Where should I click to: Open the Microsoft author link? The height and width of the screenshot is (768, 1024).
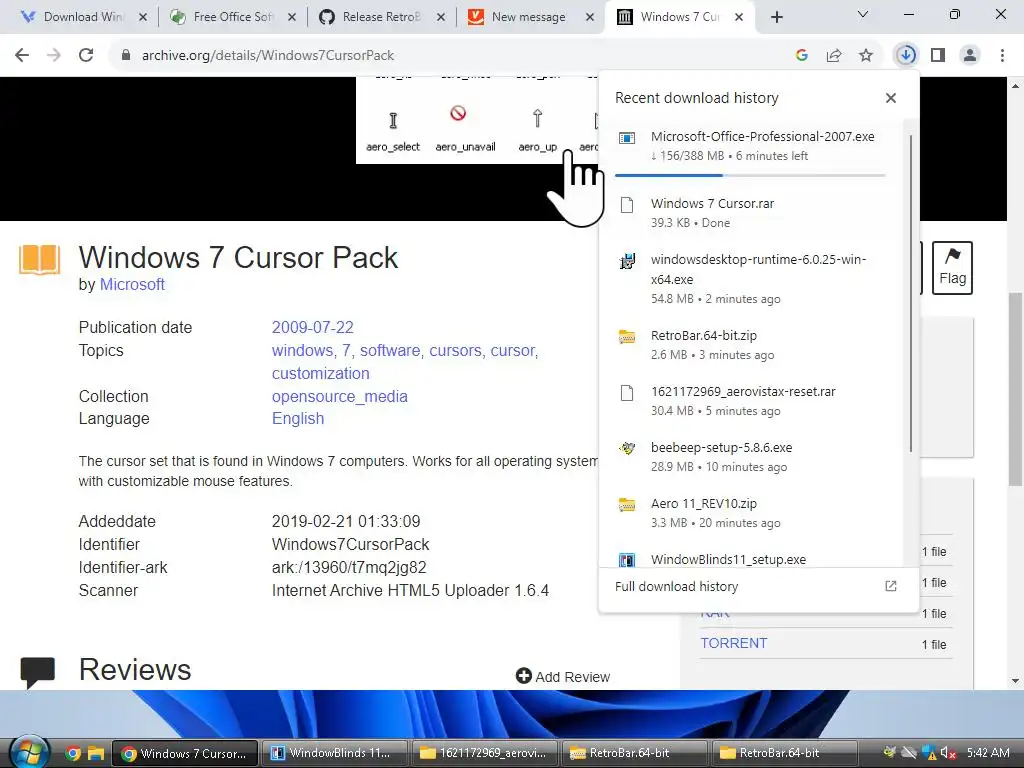[132, 285]
